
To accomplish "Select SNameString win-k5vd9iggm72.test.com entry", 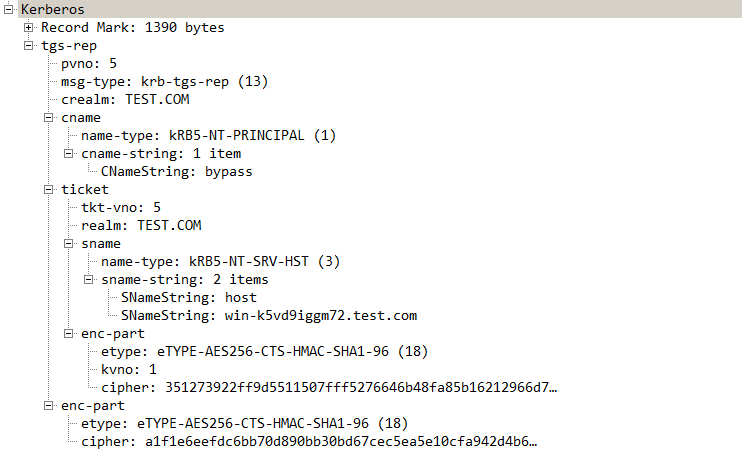I will click(x=269, y=316).
